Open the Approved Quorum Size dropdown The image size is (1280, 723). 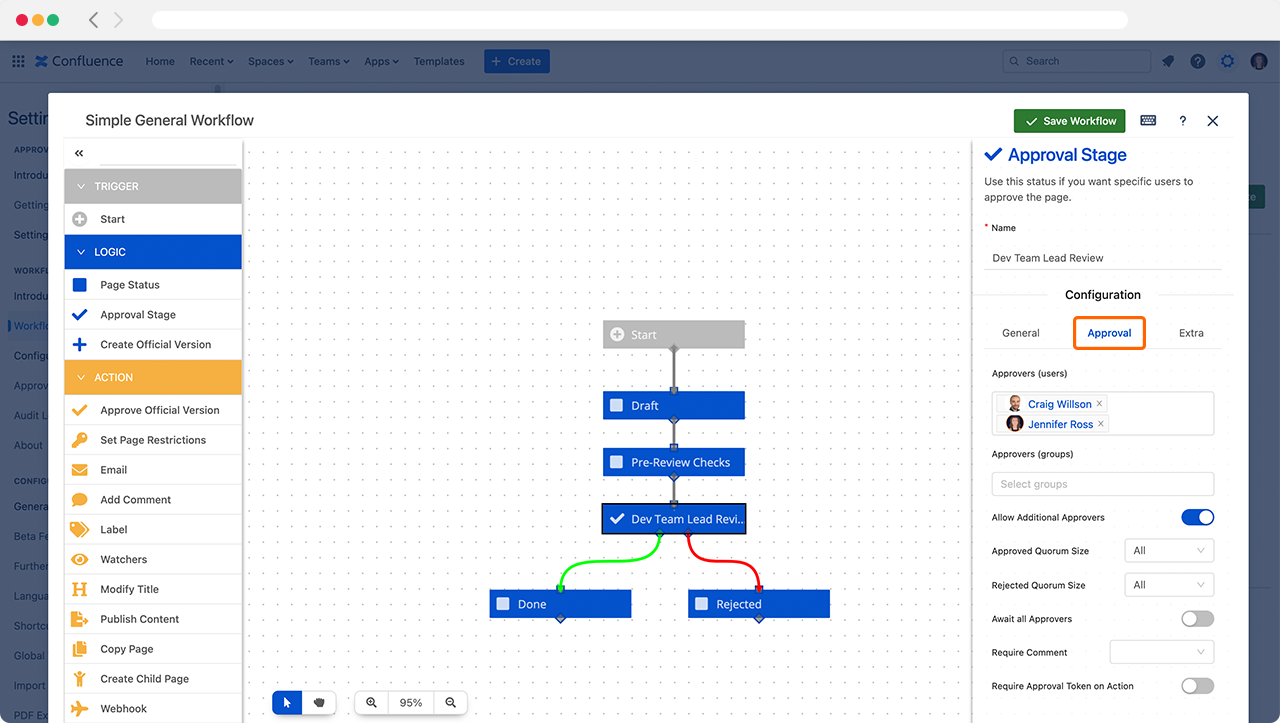1168,551
